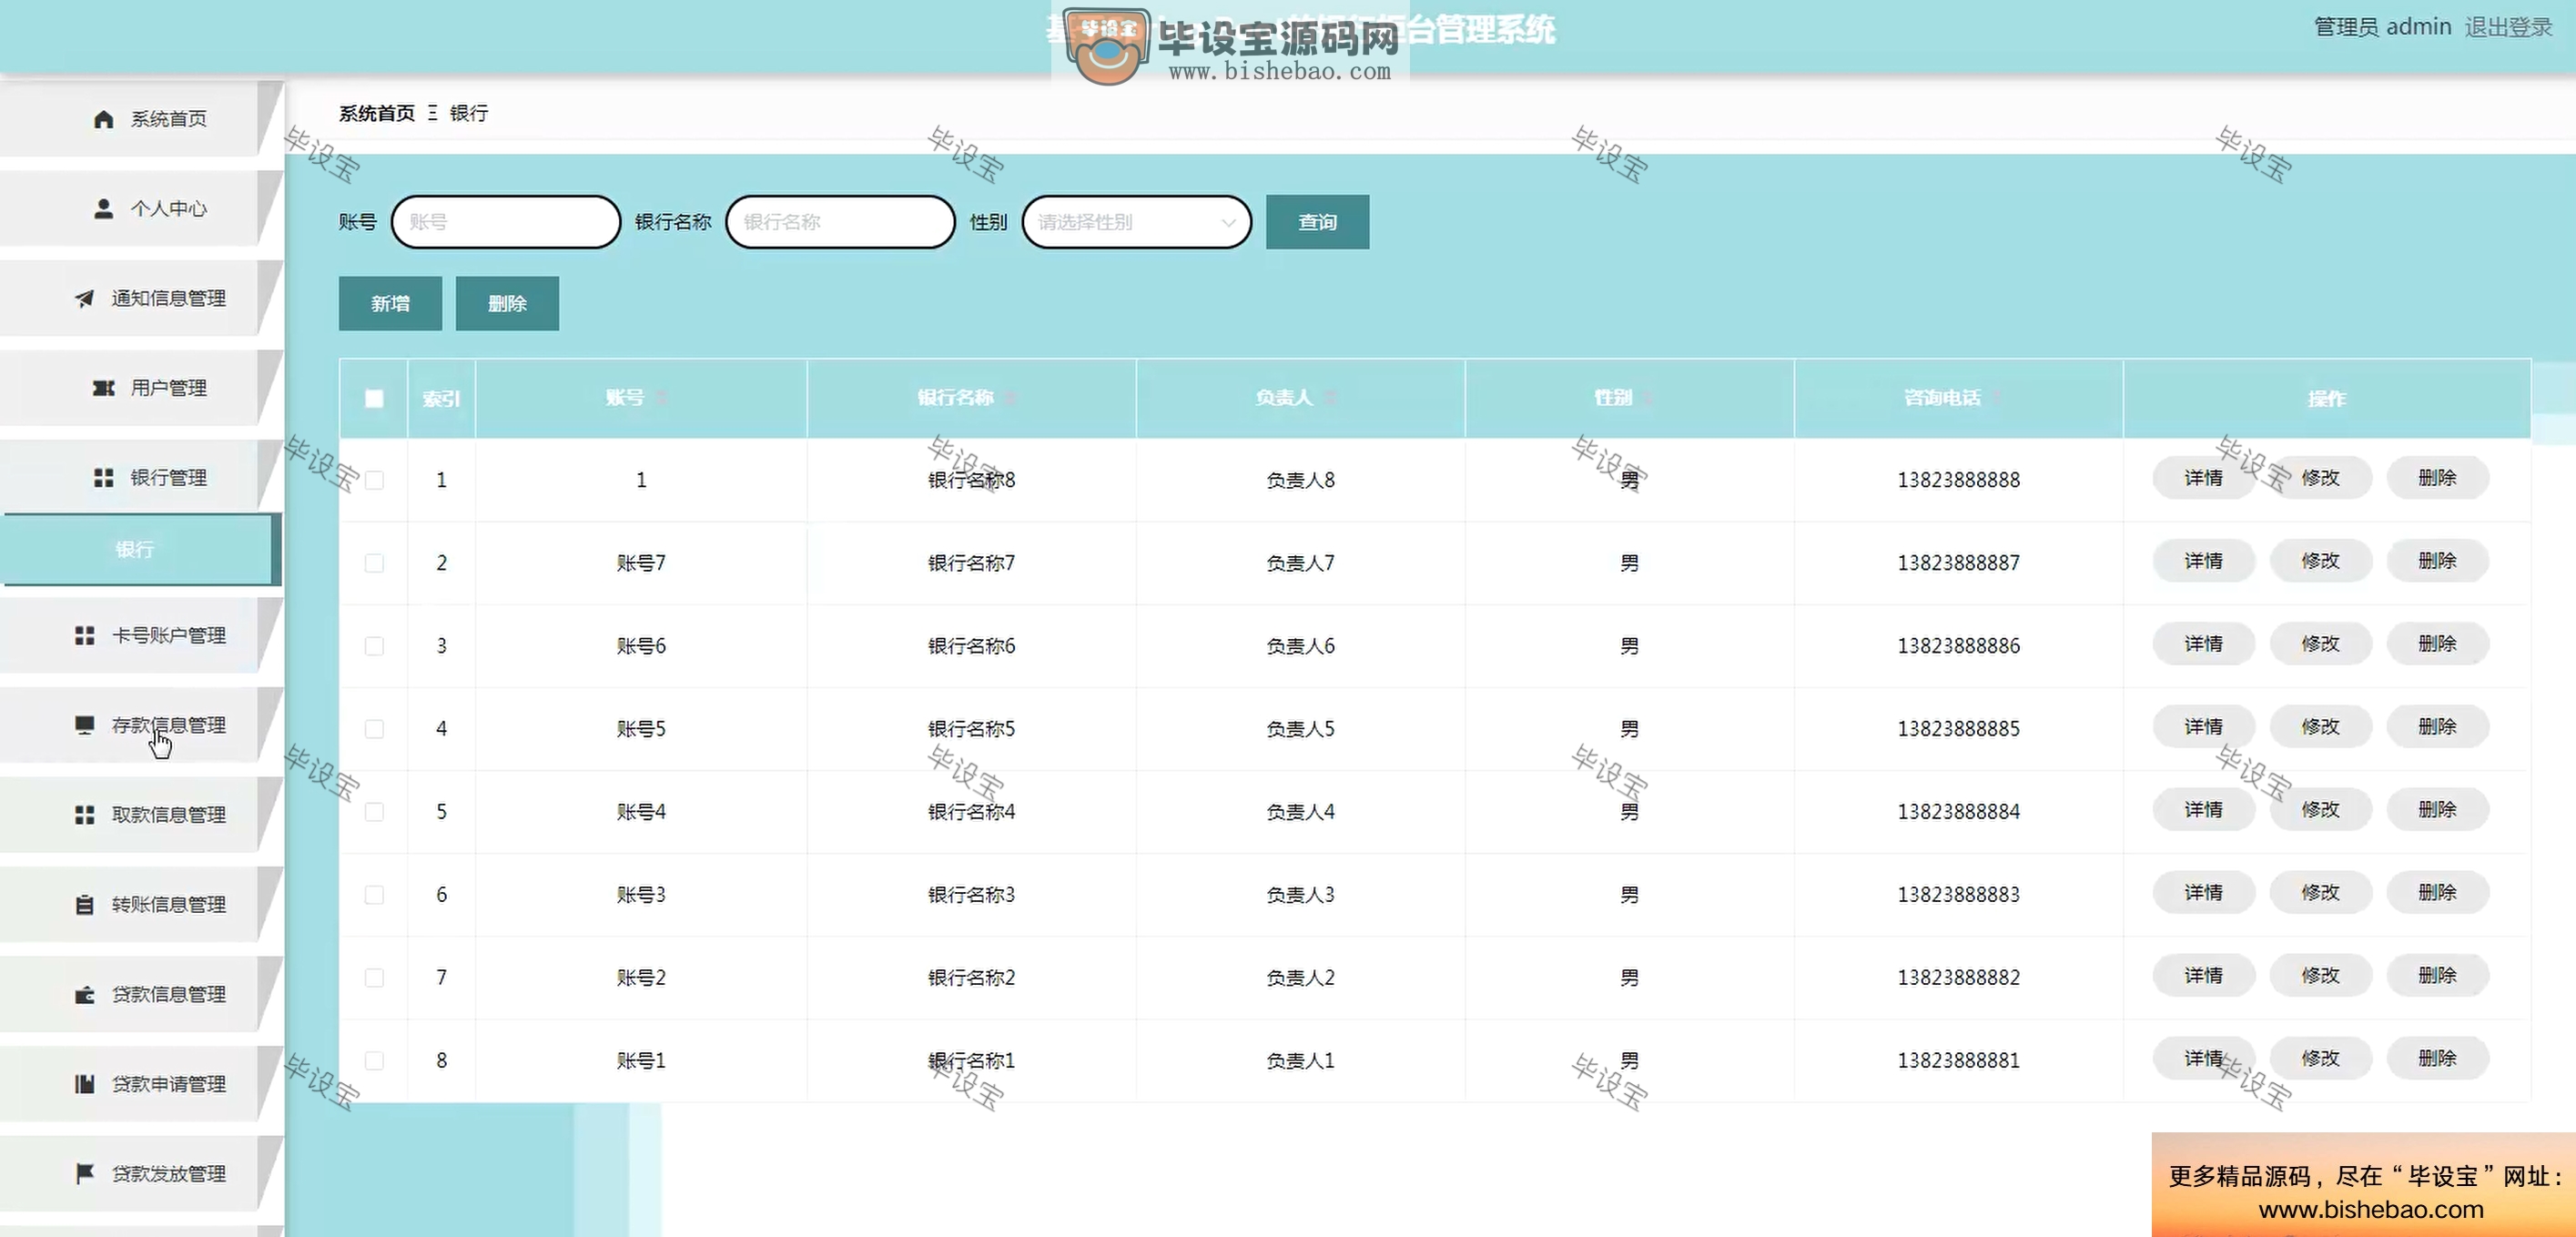The height and width of the screenshot is (1237, 2576).
Task: Click the wallet icon beside 贷款信息管理
Action: [x=84, y=994]
